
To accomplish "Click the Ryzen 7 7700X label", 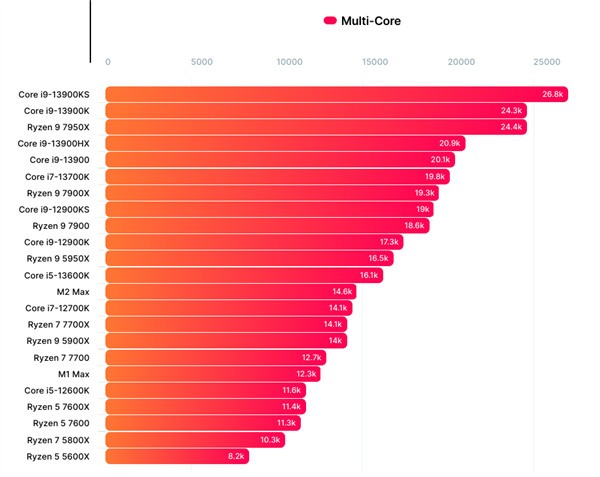I will (x=59, y=325).
